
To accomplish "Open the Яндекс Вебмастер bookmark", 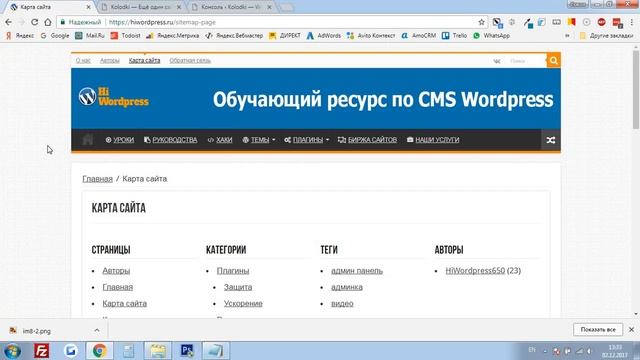I will tap(234, 36).
